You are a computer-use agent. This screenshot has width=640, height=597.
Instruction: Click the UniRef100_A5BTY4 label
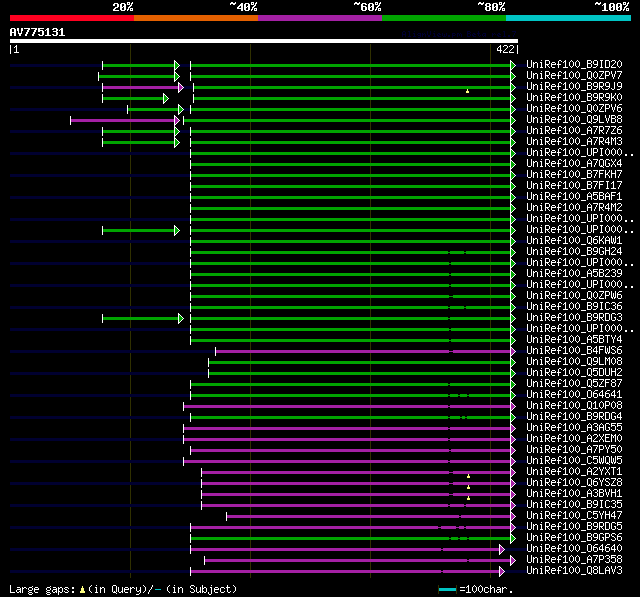[x=574, y=340]
